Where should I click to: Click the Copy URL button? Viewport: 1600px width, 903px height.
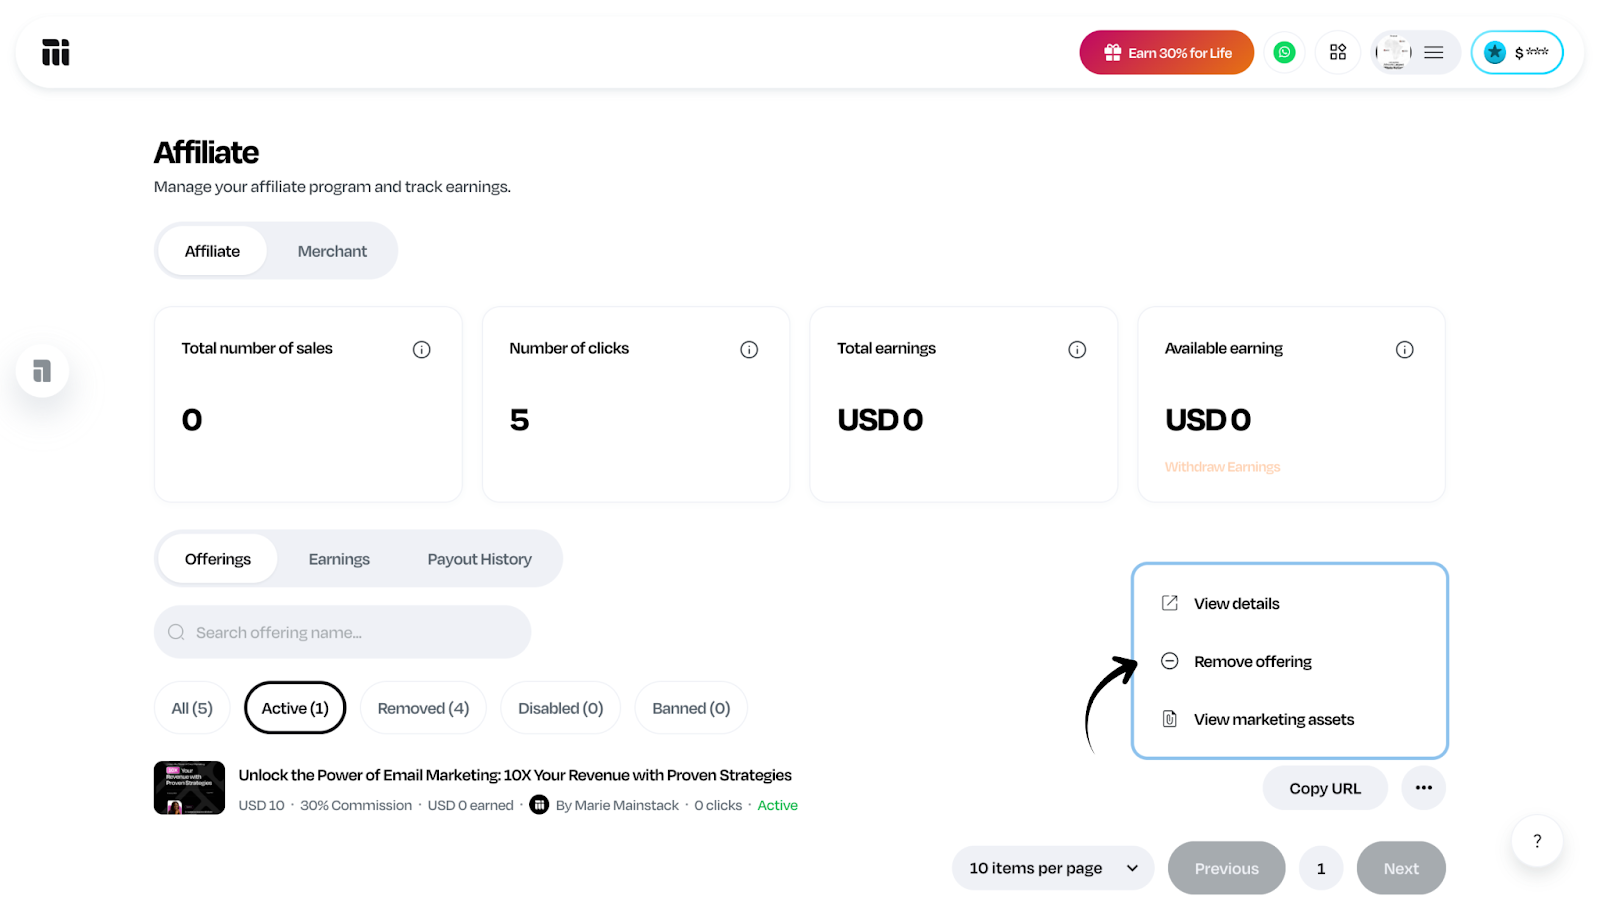point(1325,788)
